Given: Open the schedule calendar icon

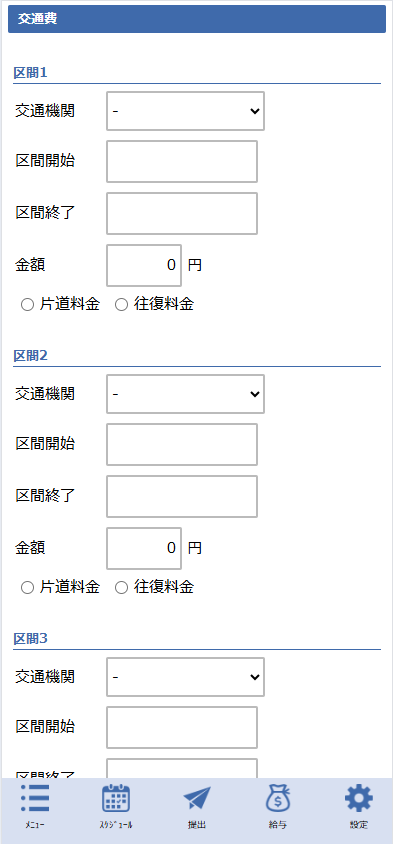Looking at the screenshot, I should [x=116, y=799].
